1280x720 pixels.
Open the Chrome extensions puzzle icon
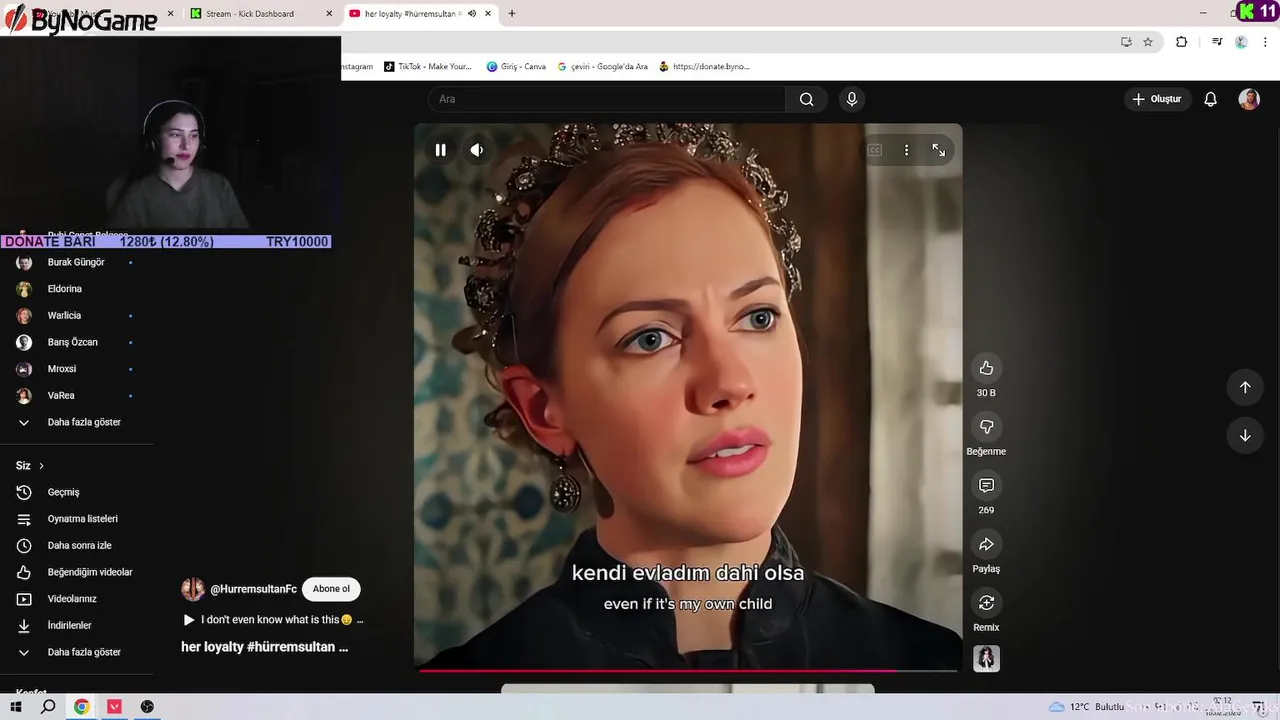(x=1181, y=42)
